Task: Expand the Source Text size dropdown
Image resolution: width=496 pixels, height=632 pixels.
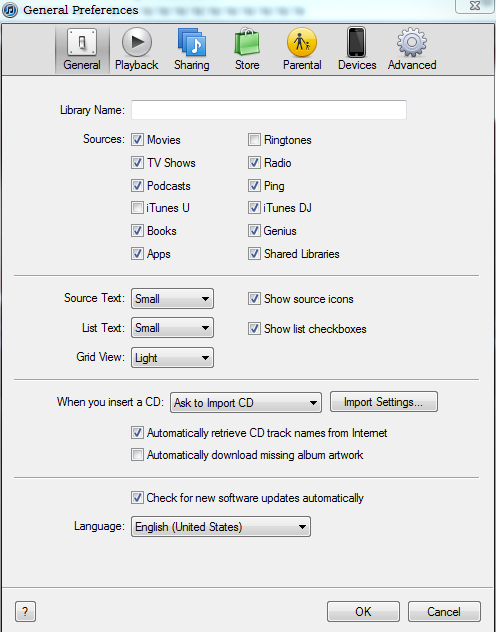Action: coord(172,299)
